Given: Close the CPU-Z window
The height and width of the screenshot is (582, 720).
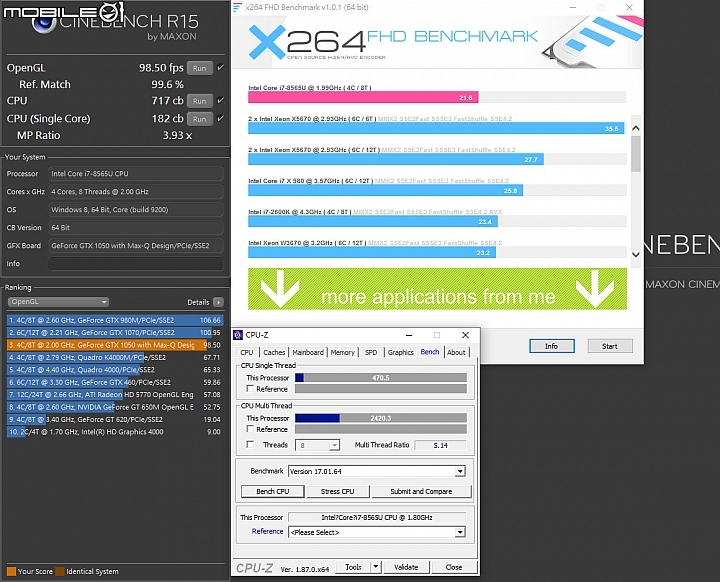Looking at the screenshot, I should (465, 335).
